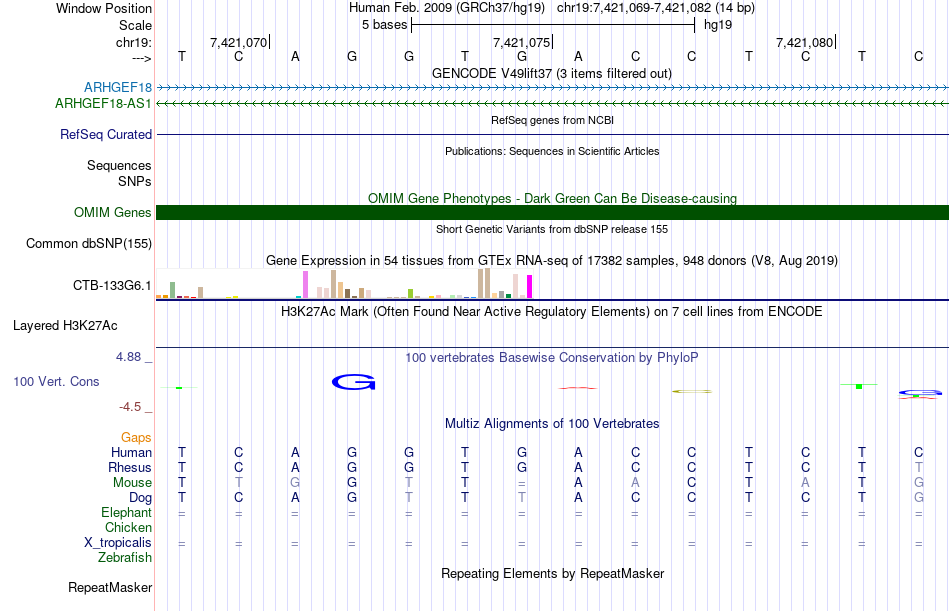This screenshot has width=950, height=611.
Task: Click the dark green OMIM Genes bar
Action: (552, 213)
